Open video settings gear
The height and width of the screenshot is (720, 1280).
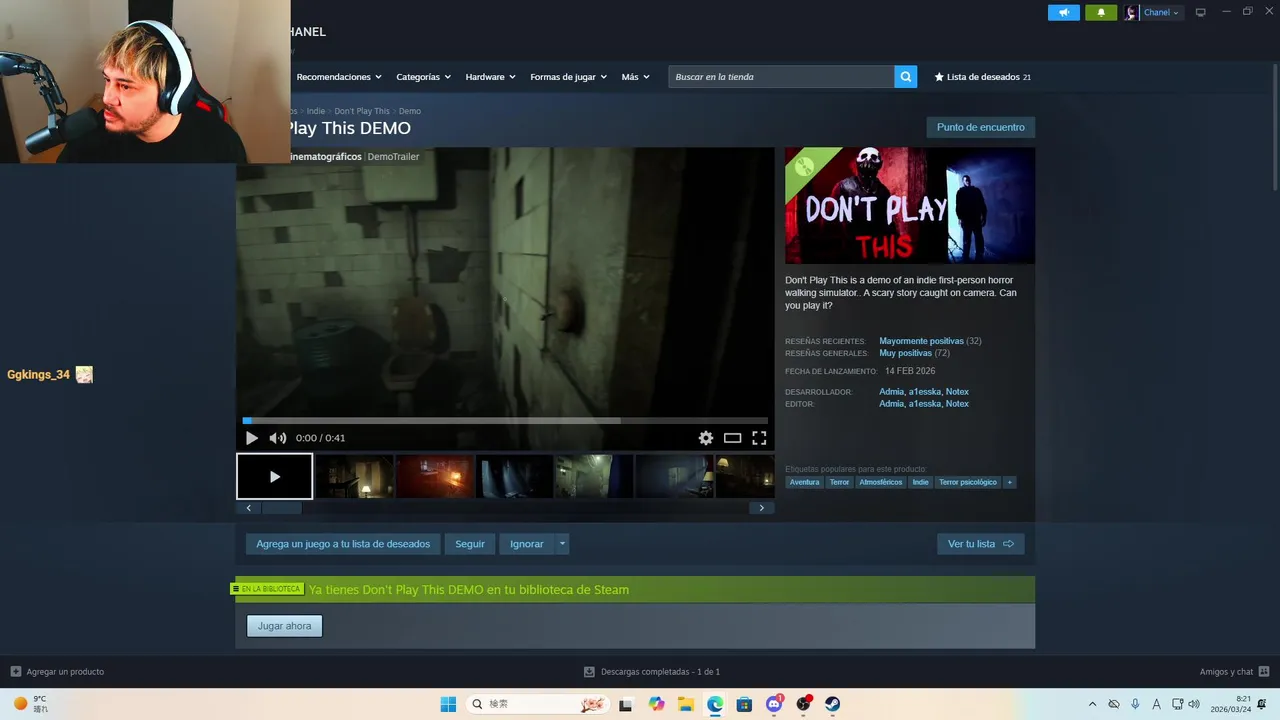point(706,438)
